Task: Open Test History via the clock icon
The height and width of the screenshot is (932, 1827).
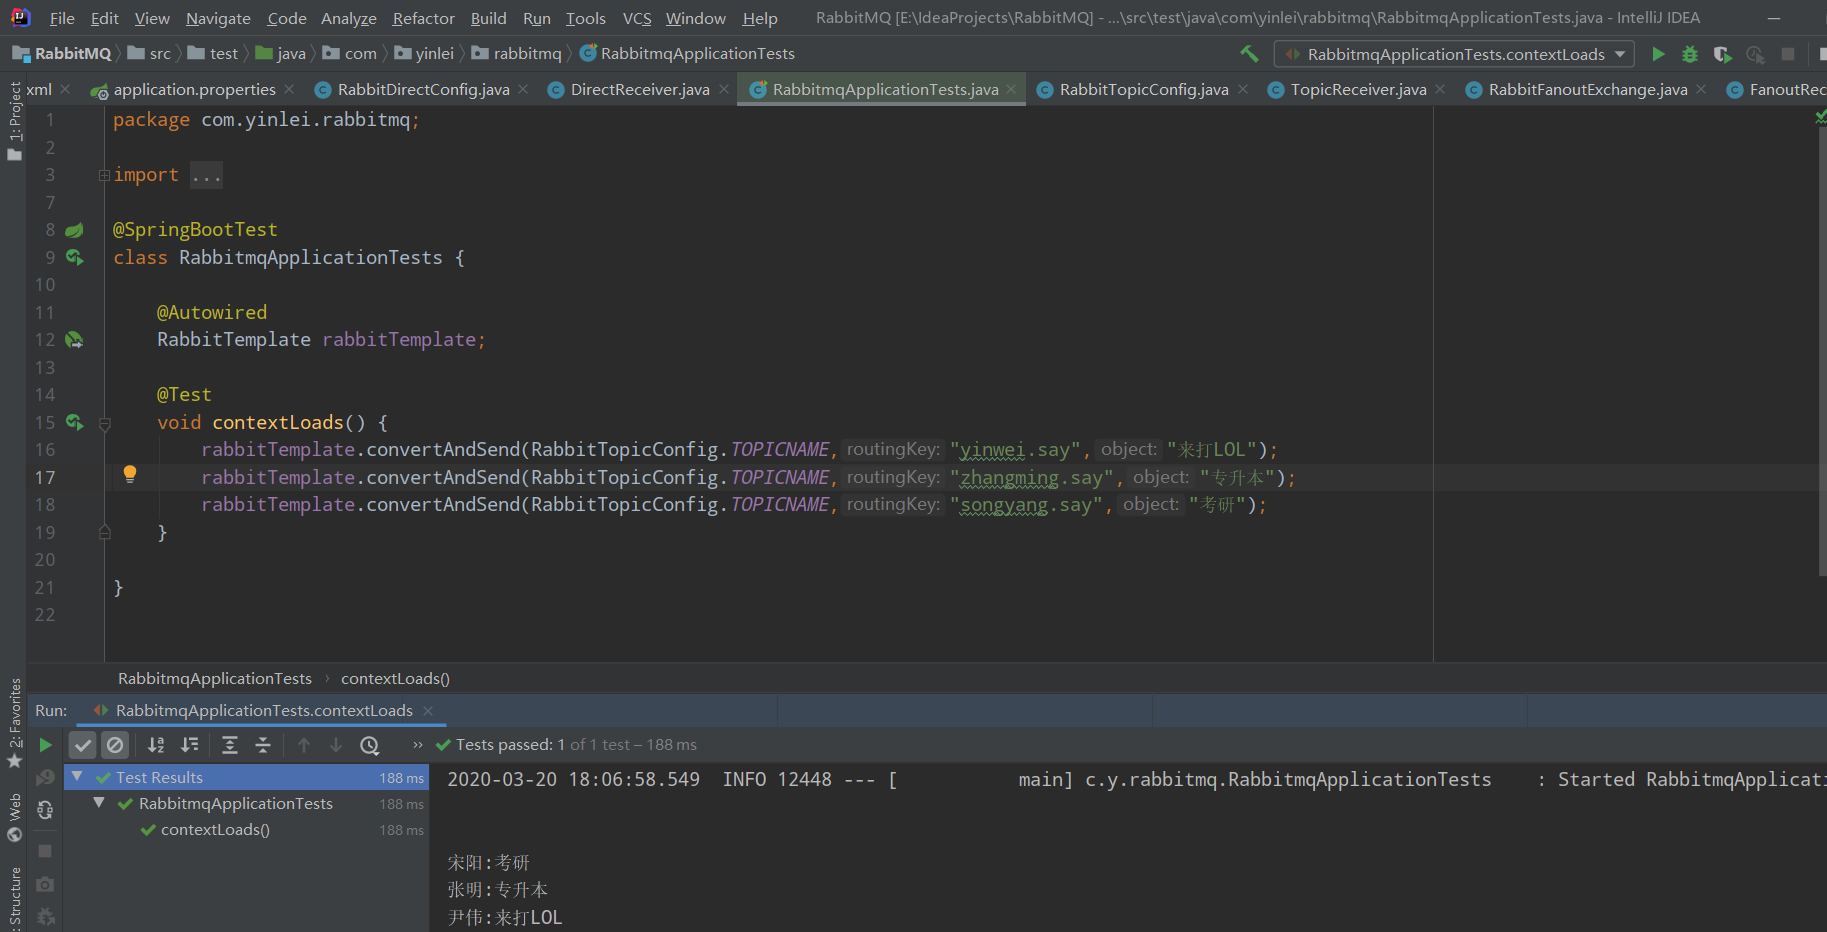Action: coord(370,744)
